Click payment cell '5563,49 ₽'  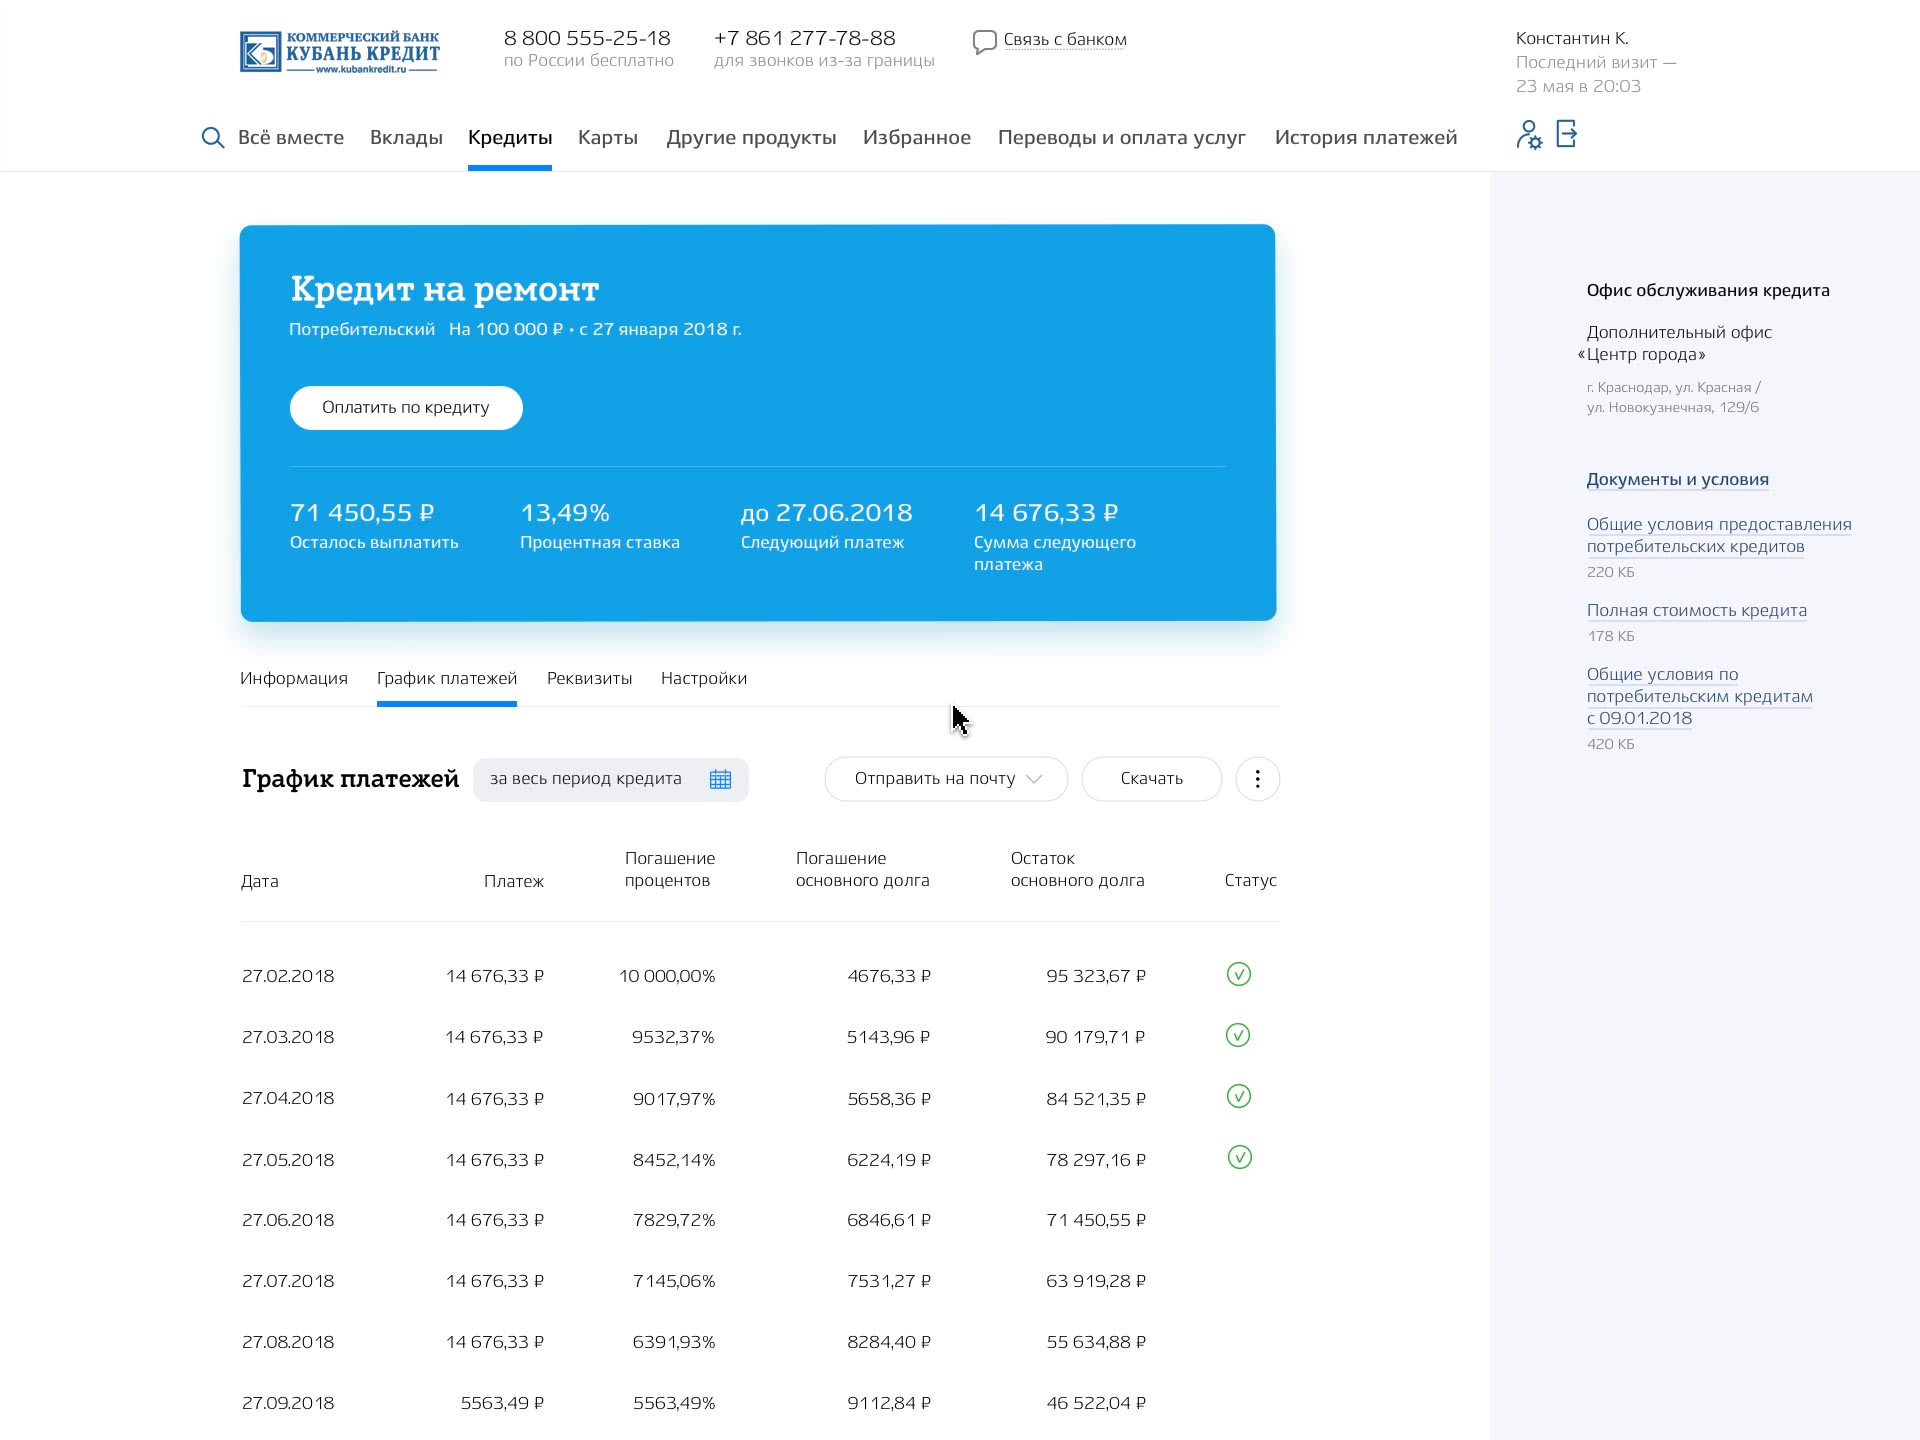[502, 1403]
